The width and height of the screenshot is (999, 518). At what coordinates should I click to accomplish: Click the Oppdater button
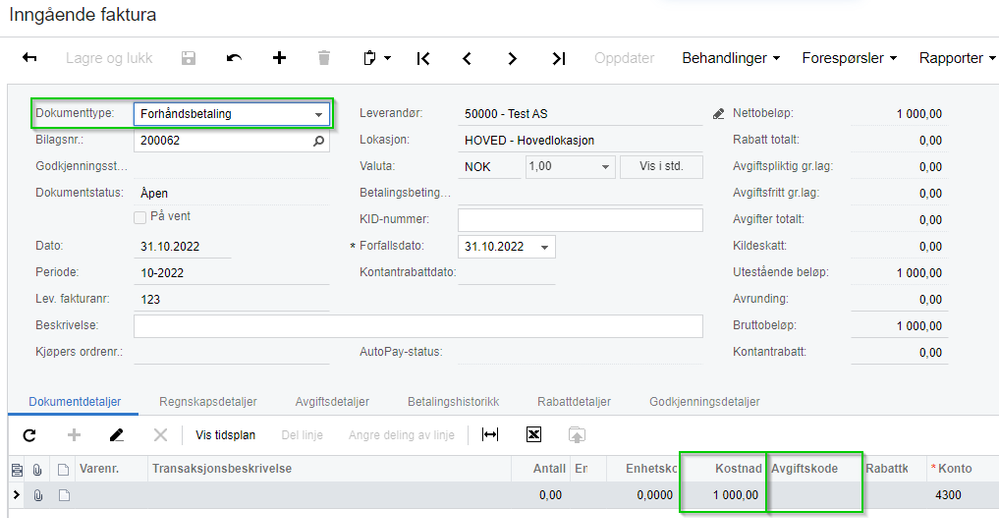[x=624, y=58]
